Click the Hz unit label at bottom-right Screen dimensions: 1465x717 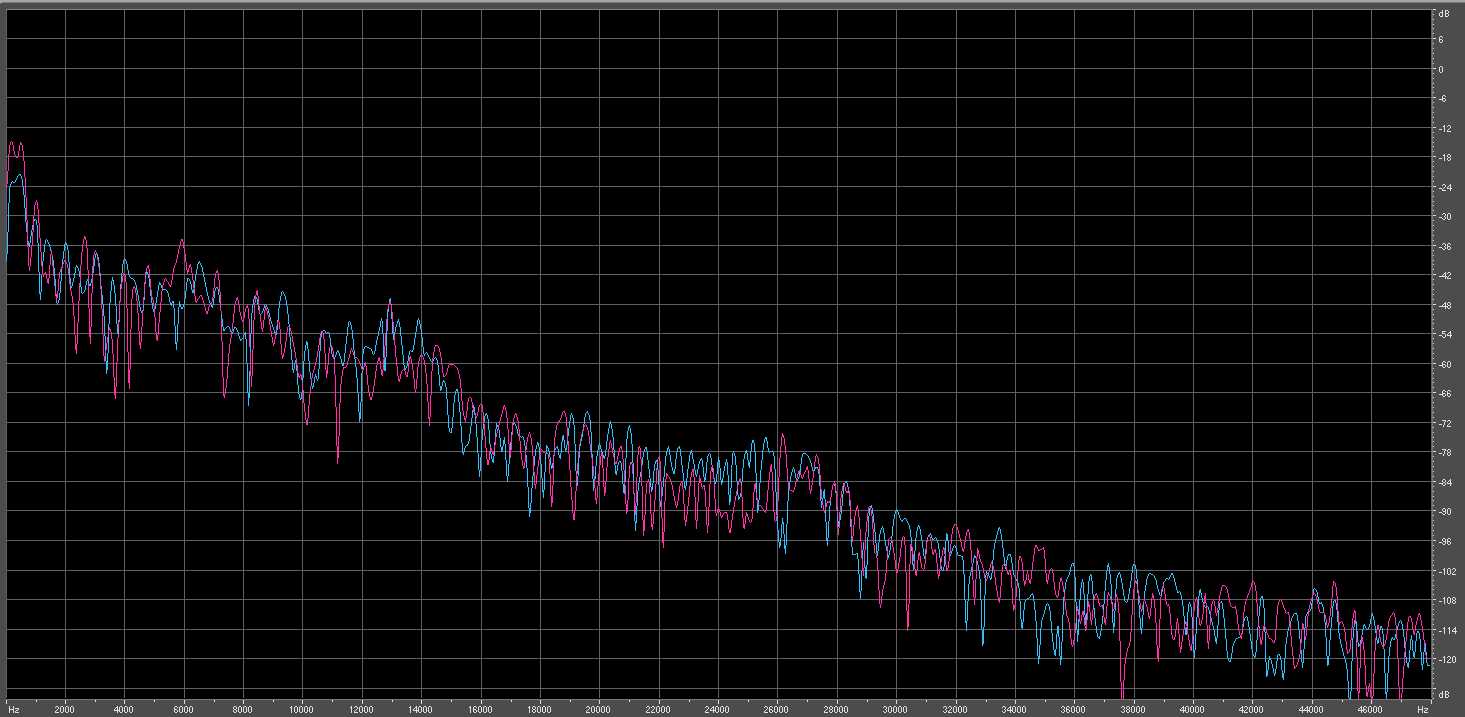tap(1422, 709)
